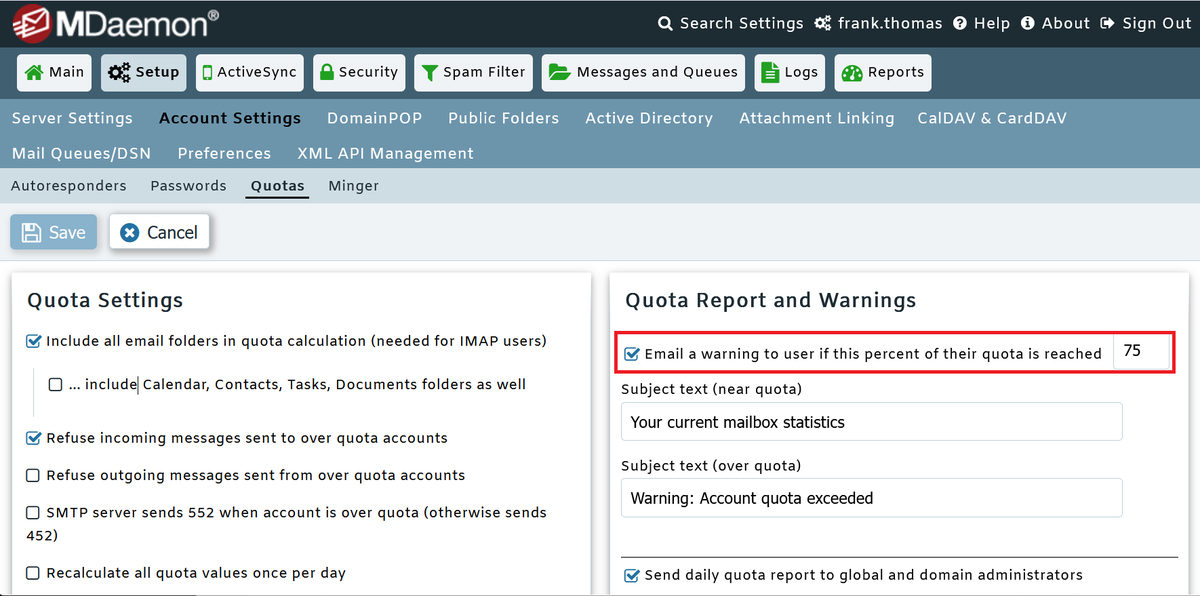The width and height of the screenshot is (1200, 596).
Task: Open XML API Management
Action: click(x=385, y=153)
